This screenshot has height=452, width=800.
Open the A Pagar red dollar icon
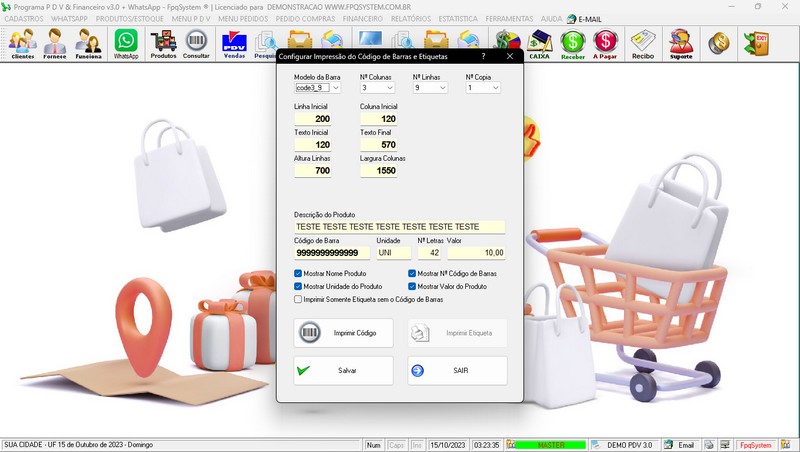tap(605, 43)
